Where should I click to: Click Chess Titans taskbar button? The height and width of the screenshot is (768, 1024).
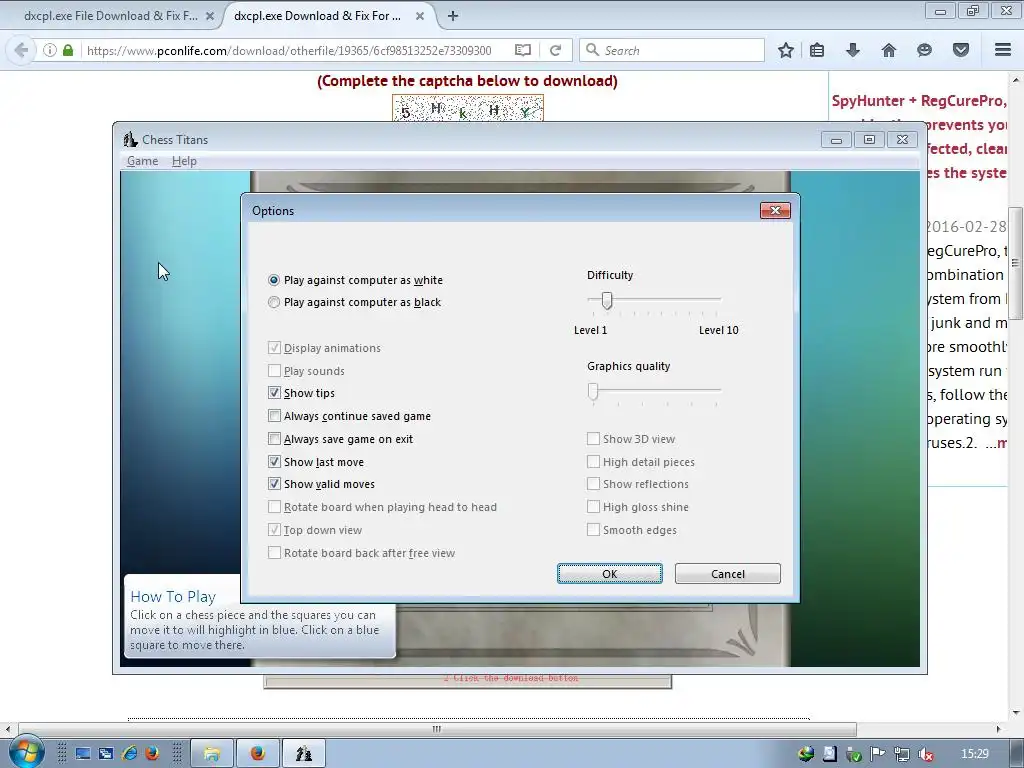tap(304, 754)
